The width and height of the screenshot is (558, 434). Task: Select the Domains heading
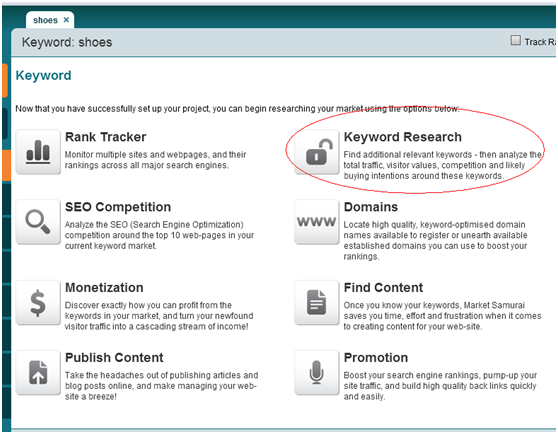[371, 207]
